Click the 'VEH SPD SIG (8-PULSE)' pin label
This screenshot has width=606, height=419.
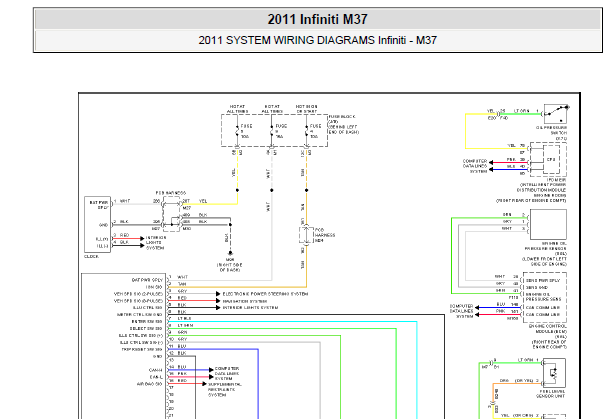pyautogui.click(x=138, y=301)
